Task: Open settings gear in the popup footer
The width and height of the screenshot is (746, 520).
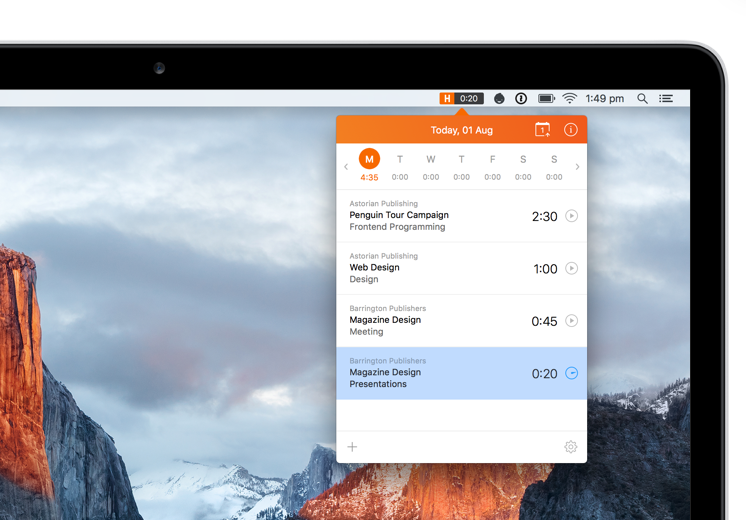Action: coord(571,447)
